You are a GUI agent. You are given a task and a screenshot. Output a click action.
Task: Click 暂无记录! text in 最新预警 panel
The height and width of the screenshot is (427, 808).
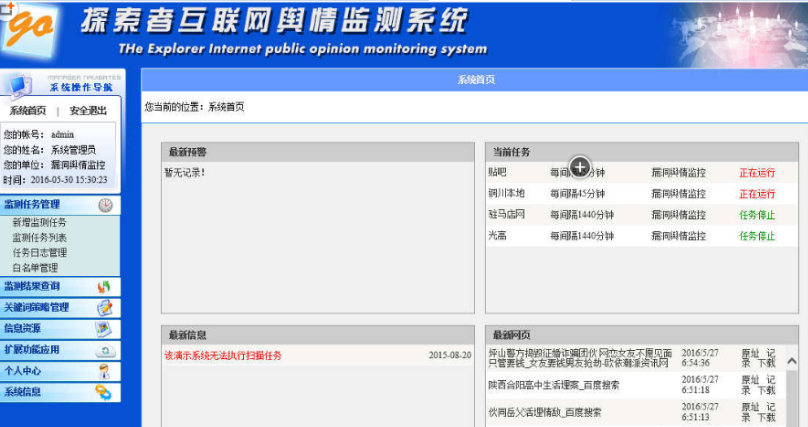pos(184,173)
